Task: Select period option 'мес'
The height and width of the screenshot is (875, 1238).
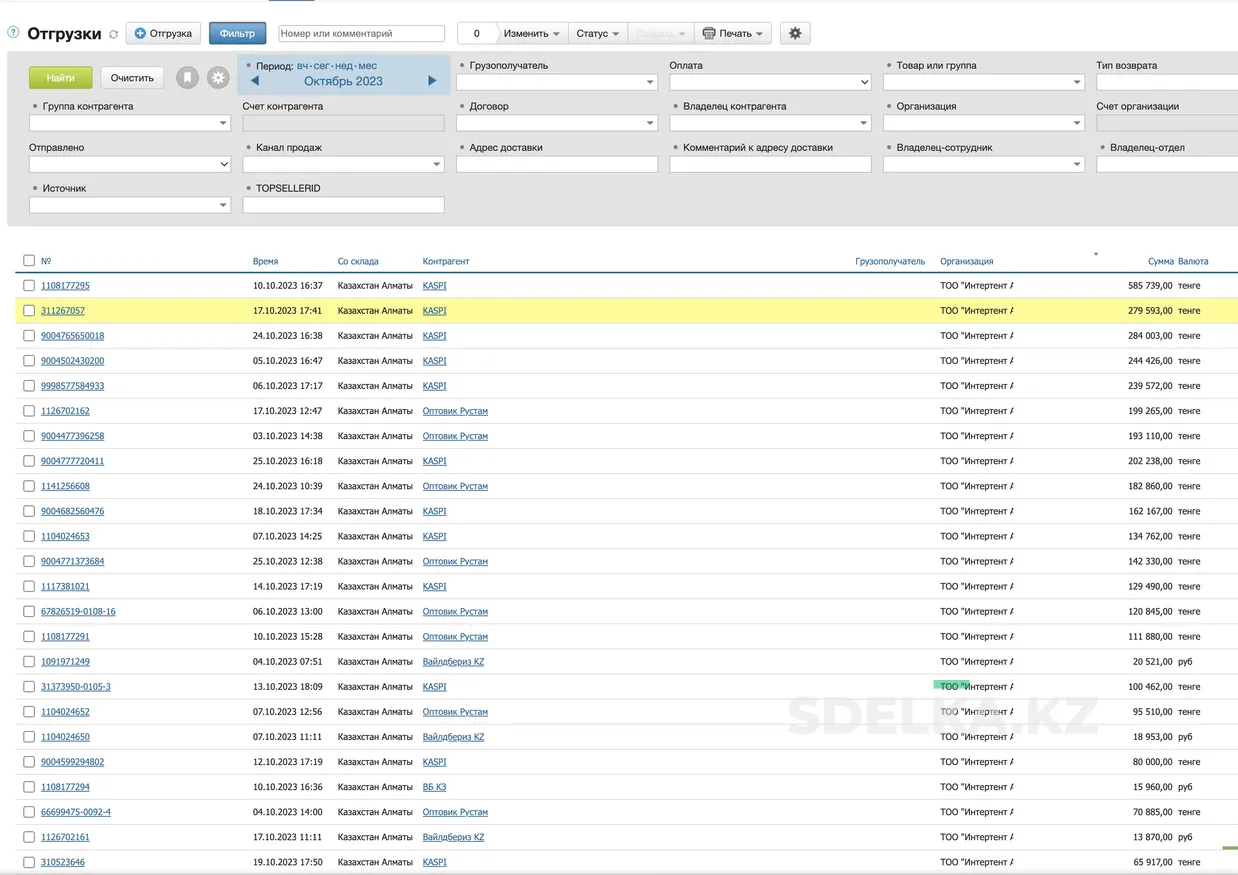Action: tap(367, 66)
